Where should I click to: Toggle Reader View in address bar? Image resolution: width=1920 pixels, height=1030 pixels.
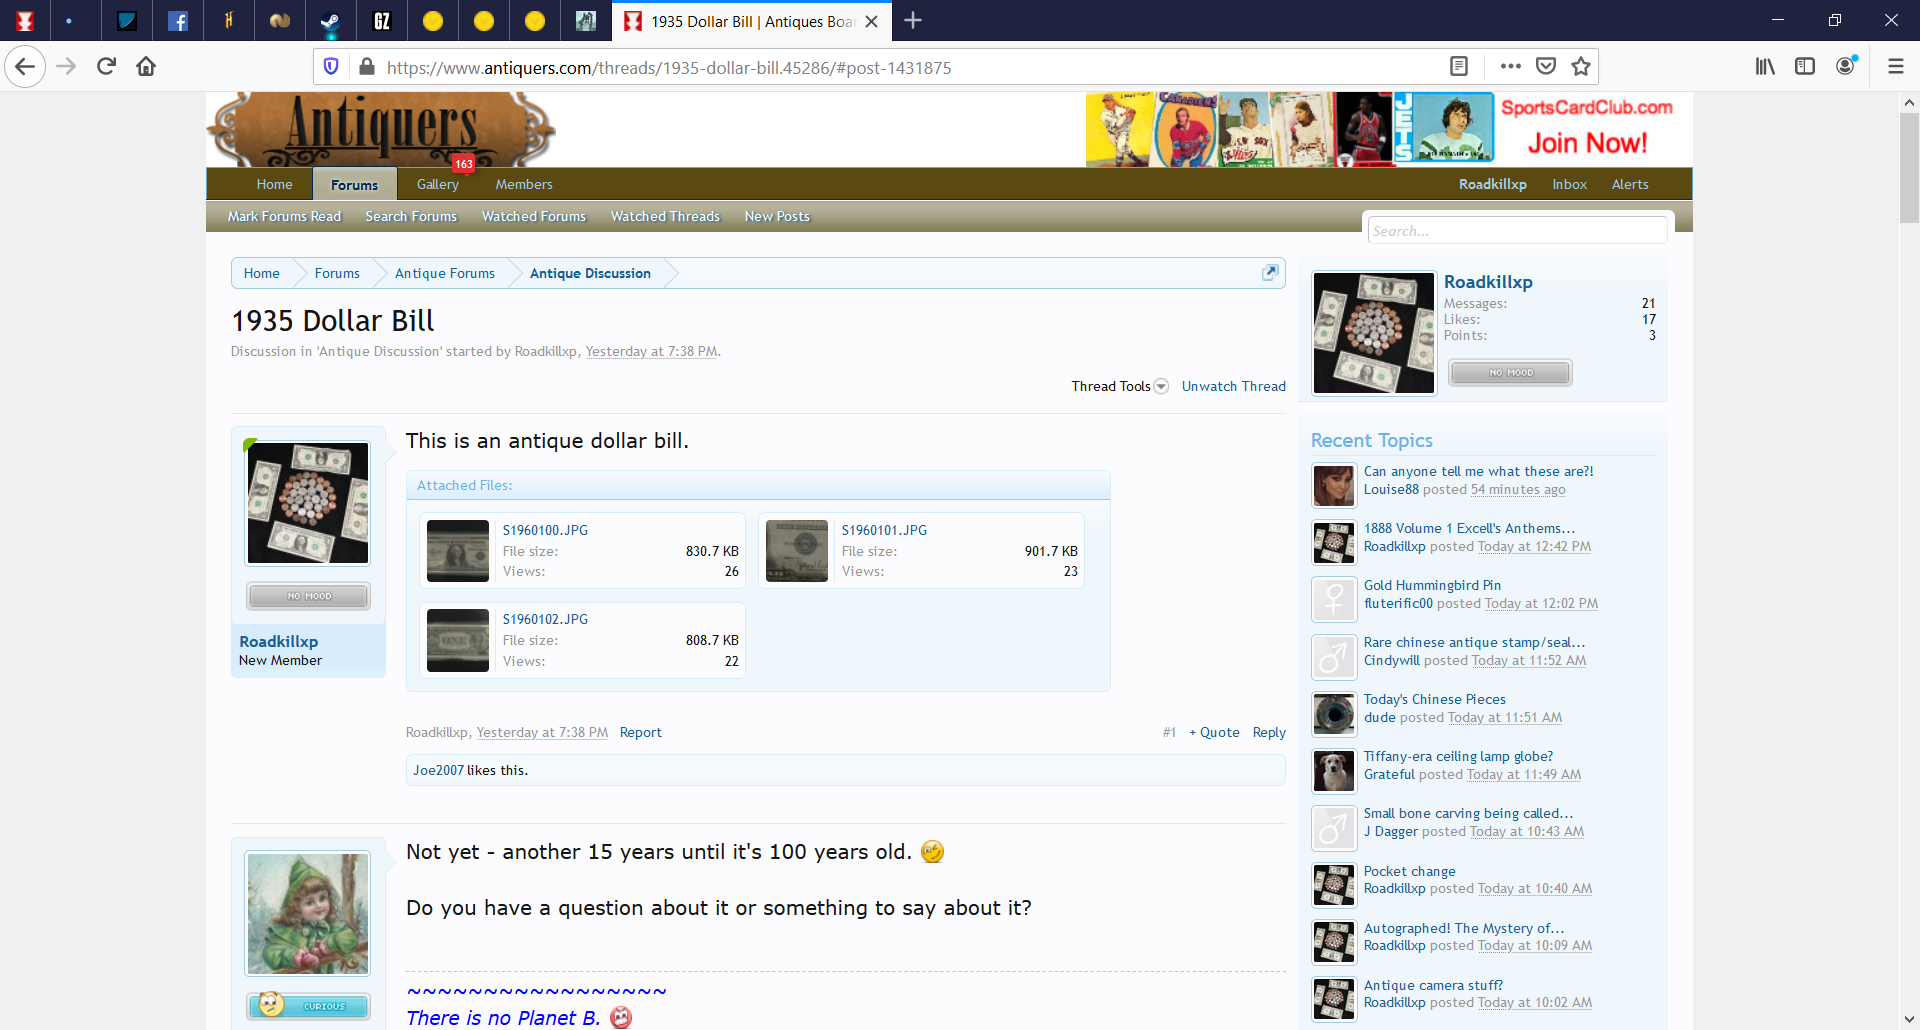coord(1459,67)
